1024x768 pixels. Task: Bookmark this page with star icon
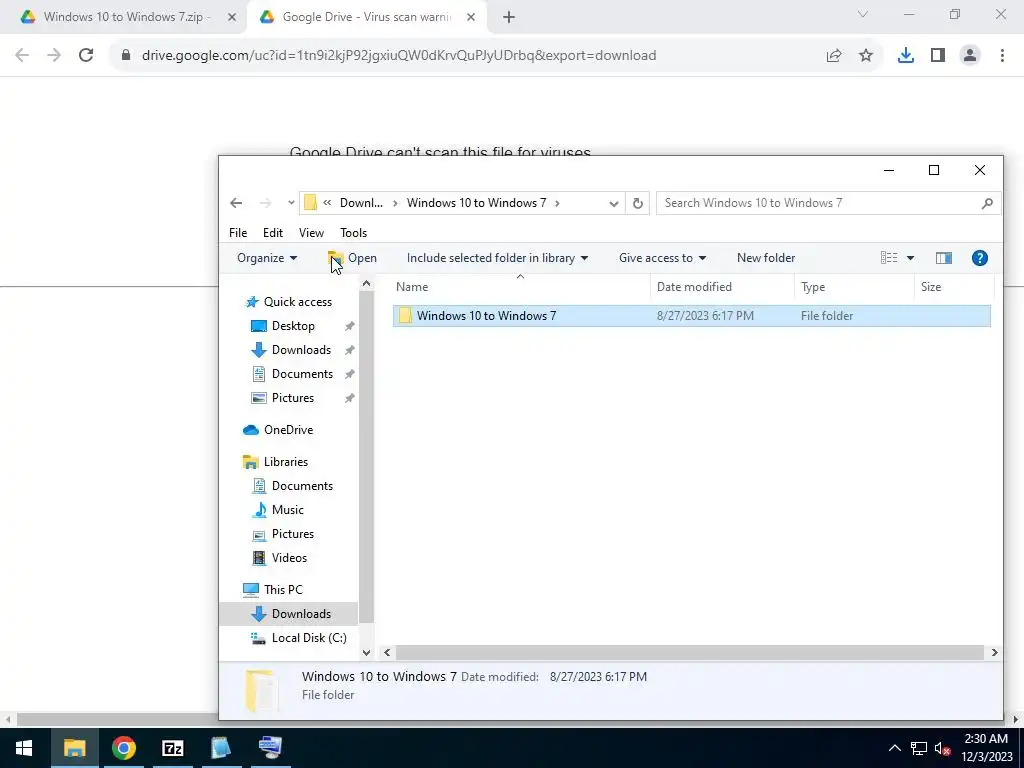(x=866, y=56)
